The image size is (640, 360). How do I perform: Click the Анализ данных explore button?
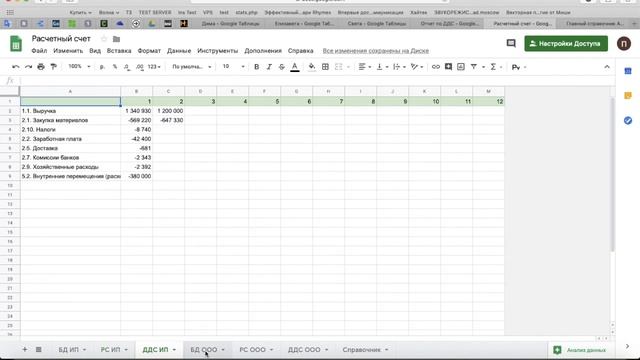[x=581, y=350]
